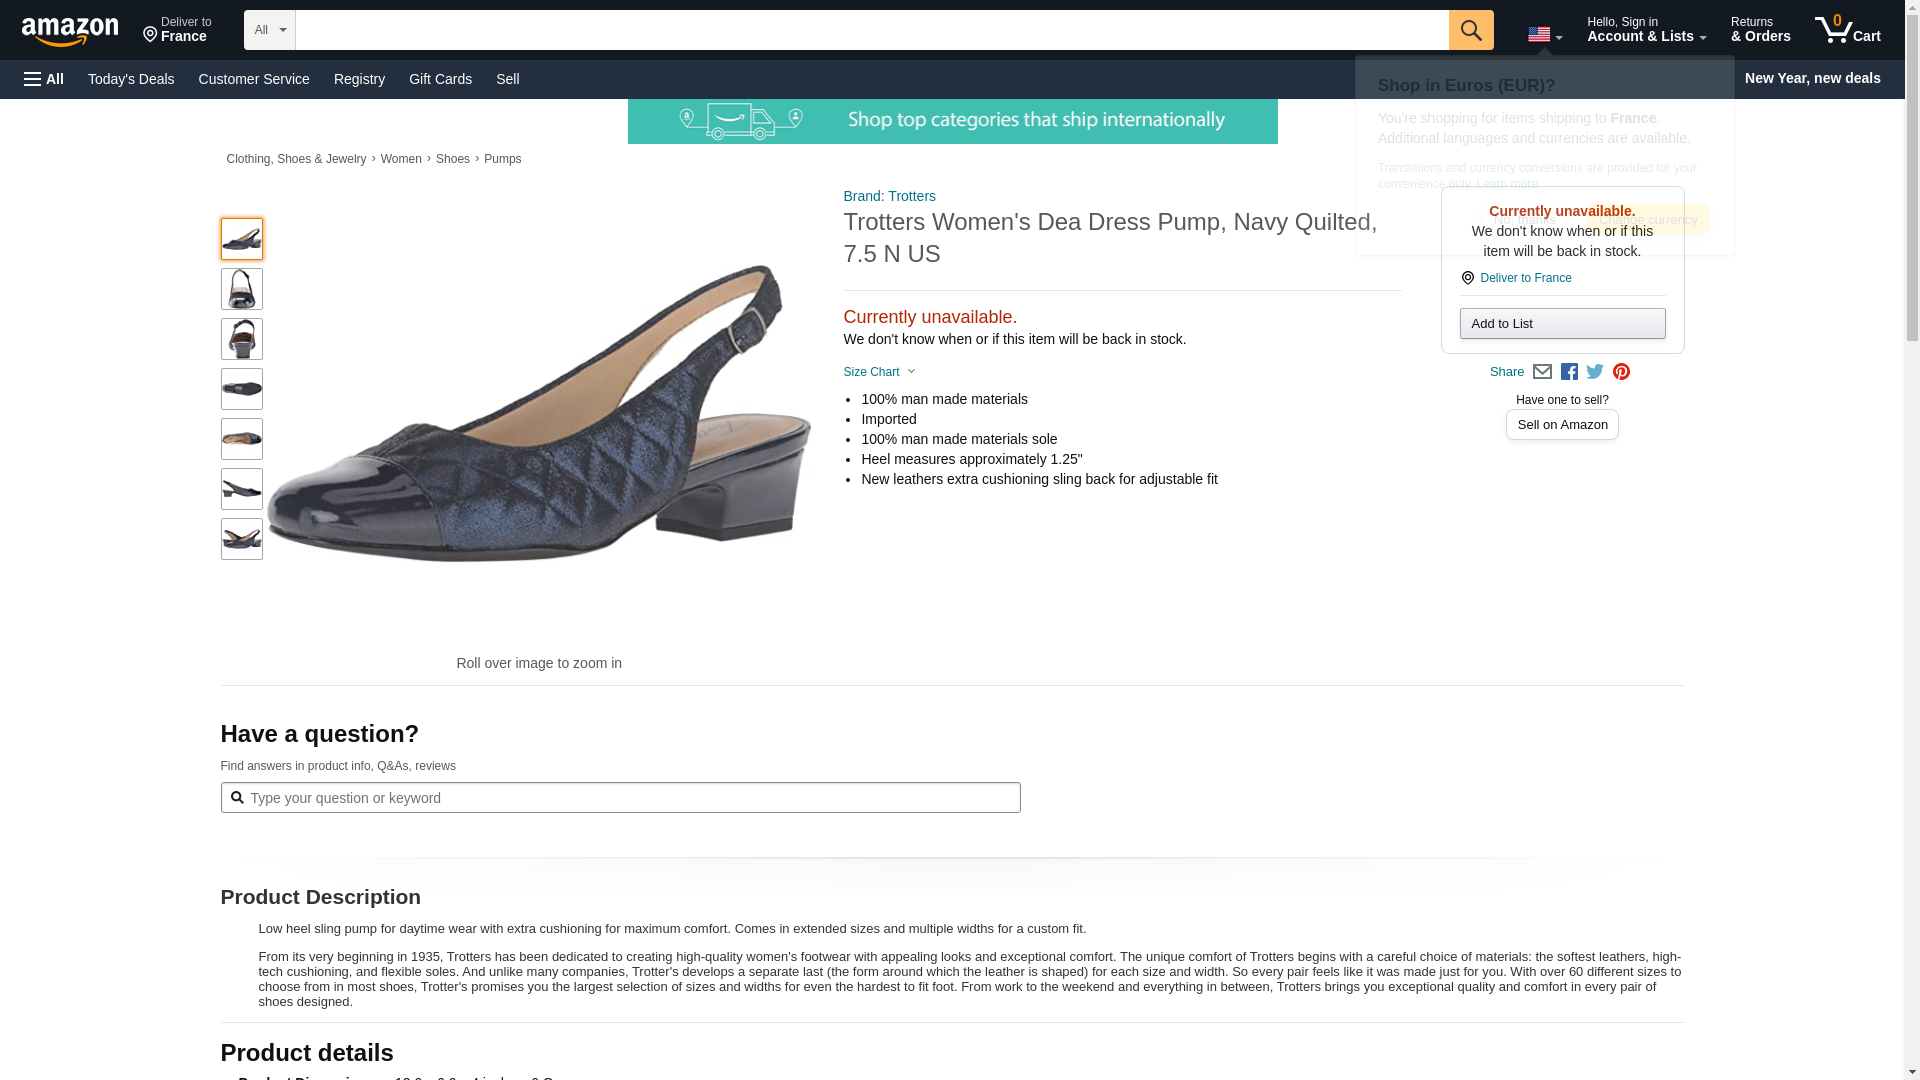Open the cart icon
This screenshot has height=1080, width=1920.
point(1847,29)
